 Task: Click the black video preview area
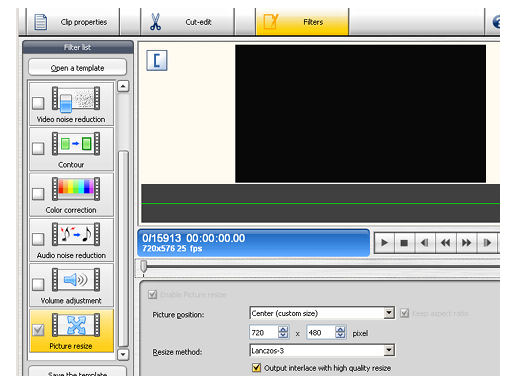click(x=360, y=114)
